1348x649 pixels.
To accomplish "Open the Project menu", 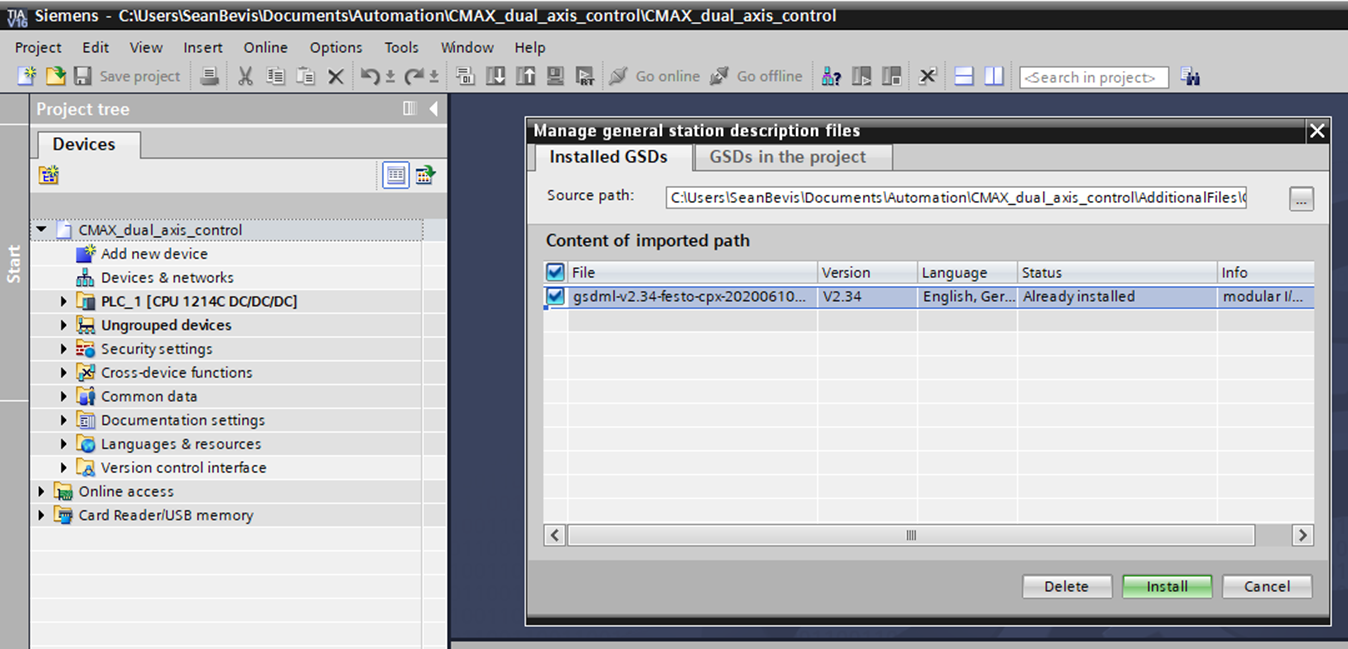I will pos(38,47).
